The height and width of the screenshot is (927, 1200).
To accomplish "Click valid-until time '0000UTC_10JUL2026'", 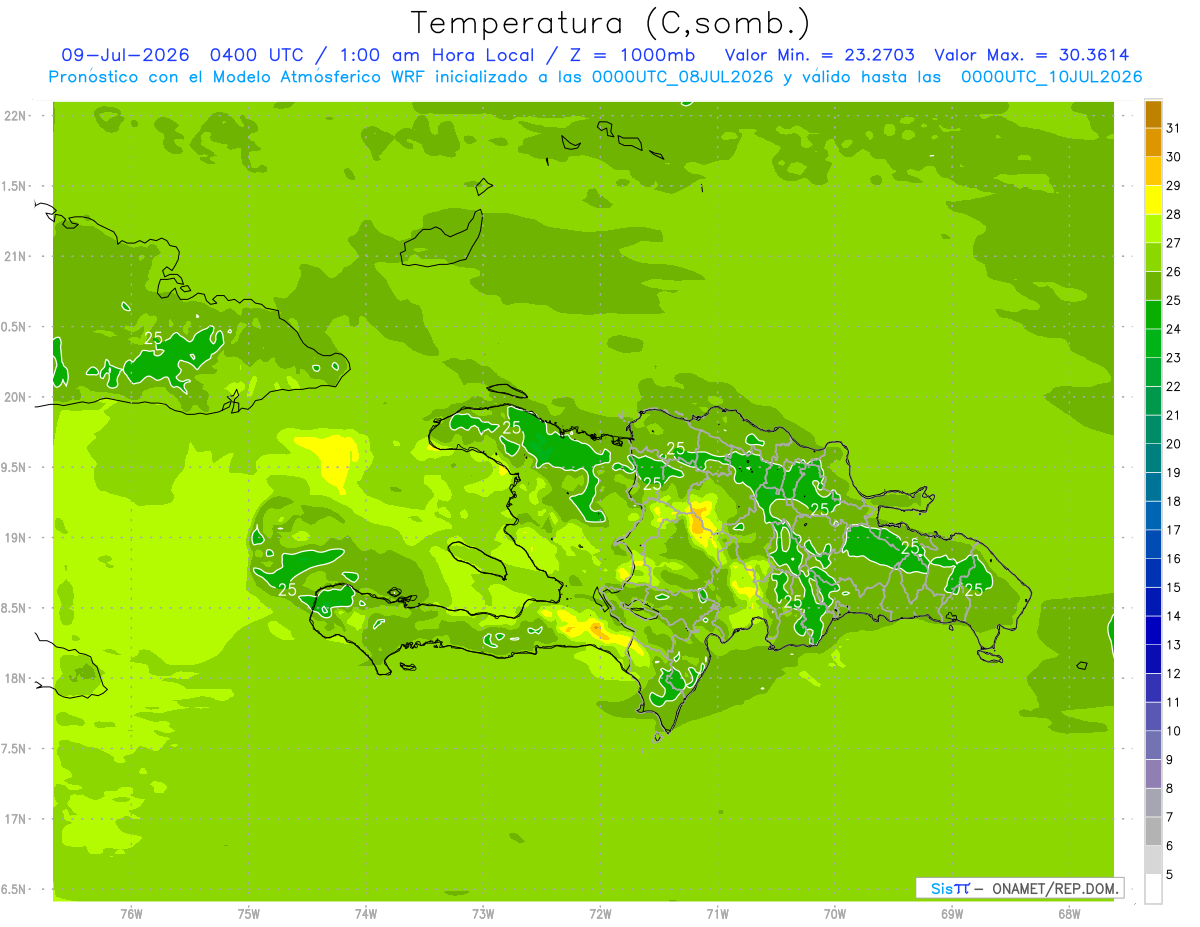I will tap(1052, 77).
